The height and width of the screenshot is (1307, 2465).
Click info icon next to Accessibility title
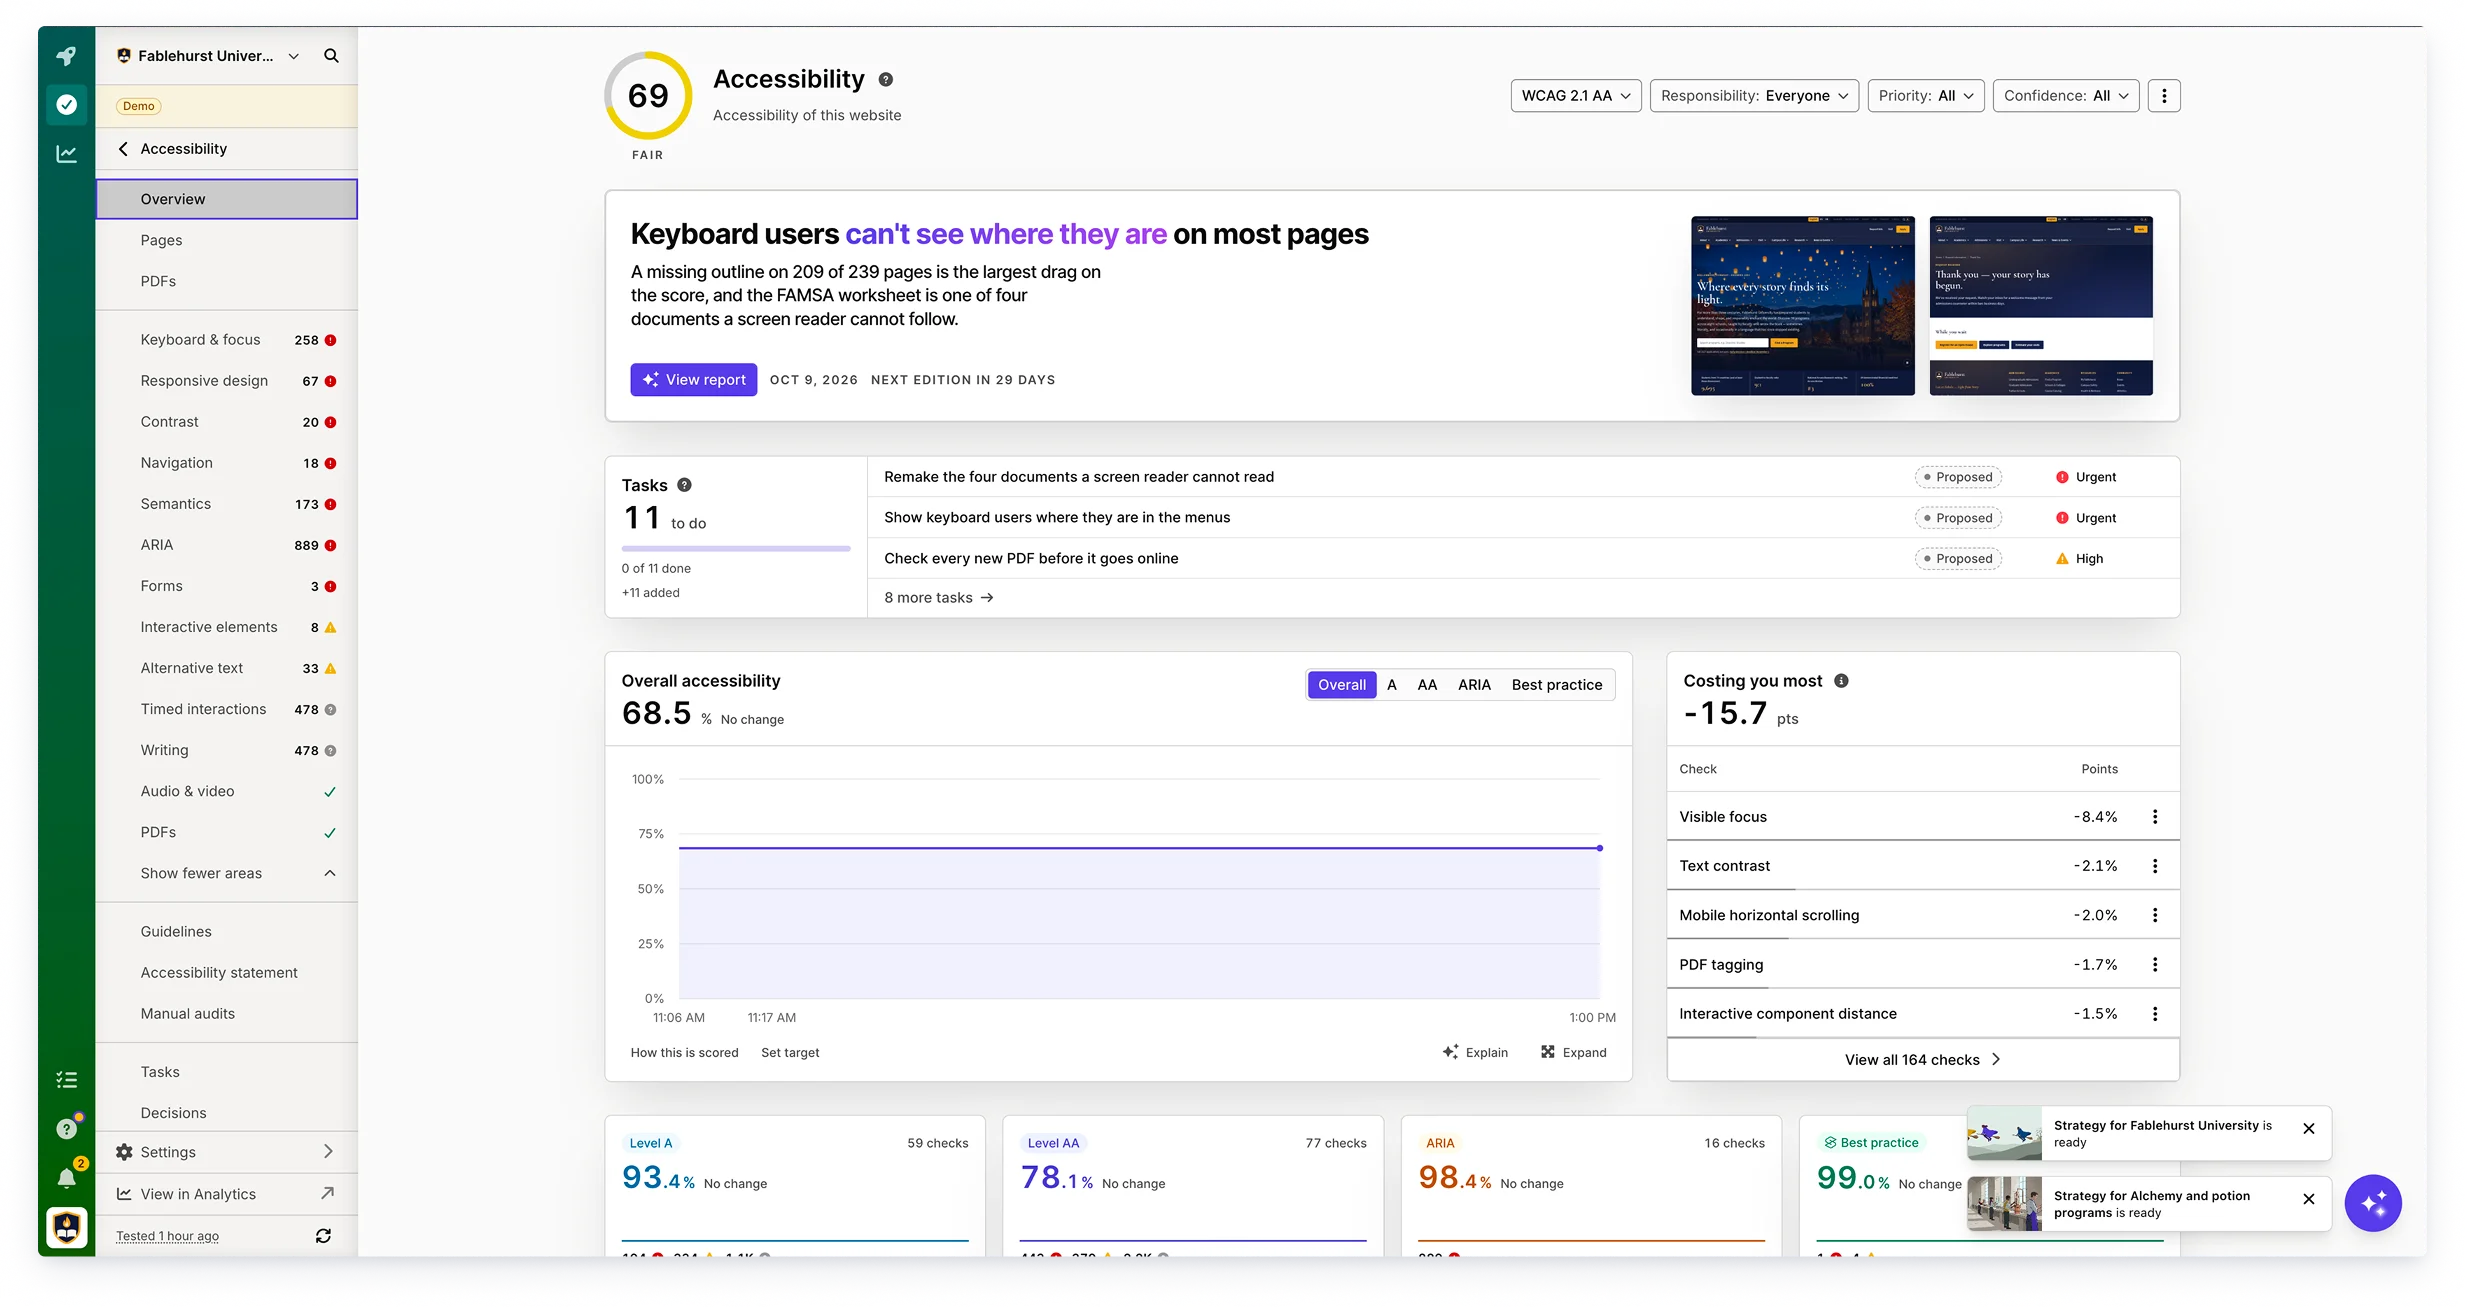click(885, 80)
